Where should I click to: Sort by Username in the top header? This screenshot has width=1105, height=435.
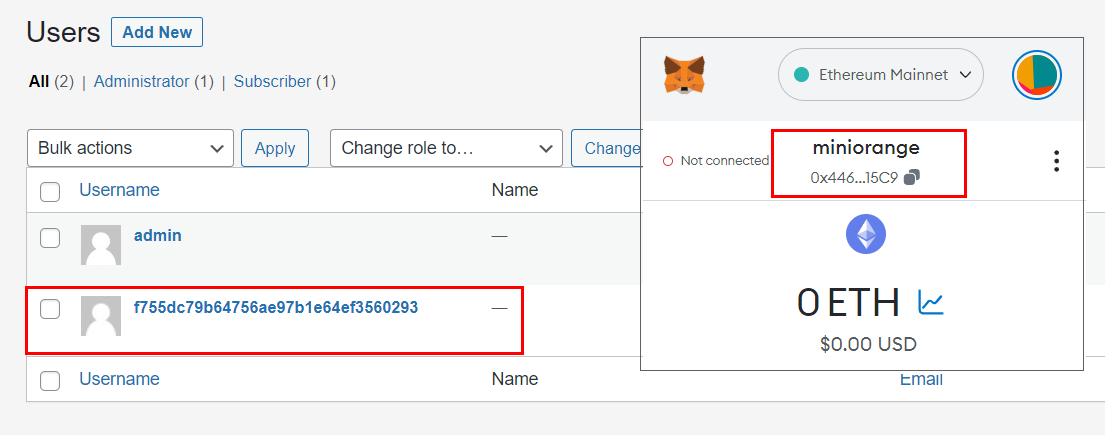click(119, 190)
